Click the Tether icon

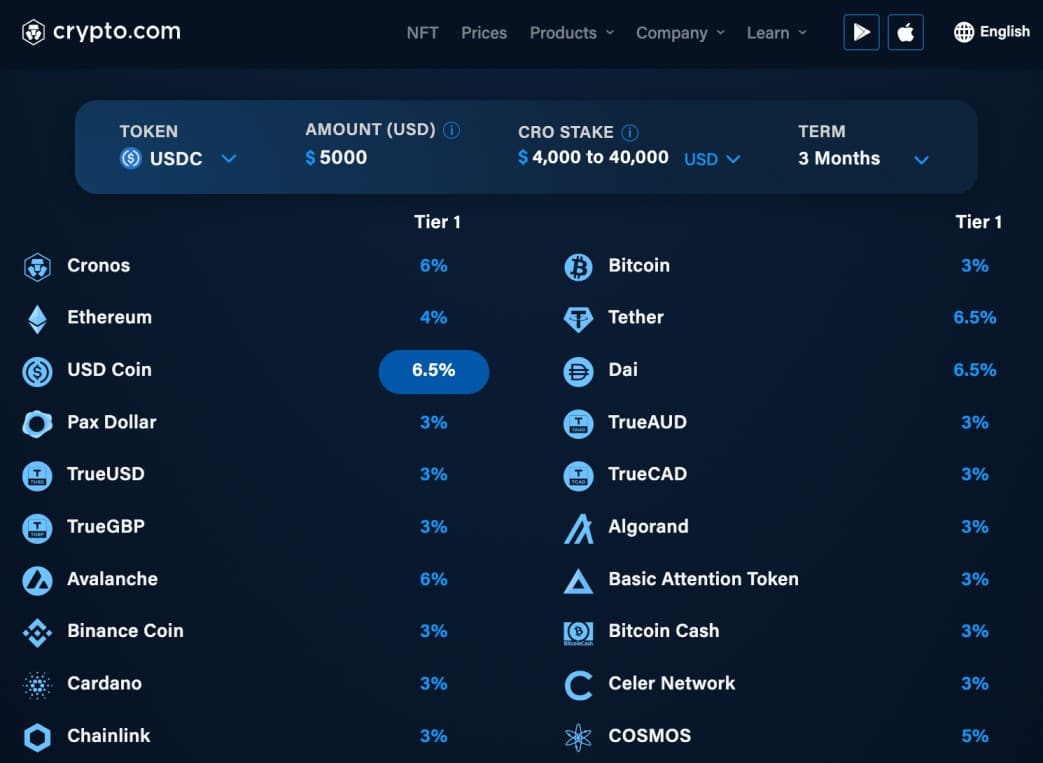pyautogui.click(x=578, y=319)
